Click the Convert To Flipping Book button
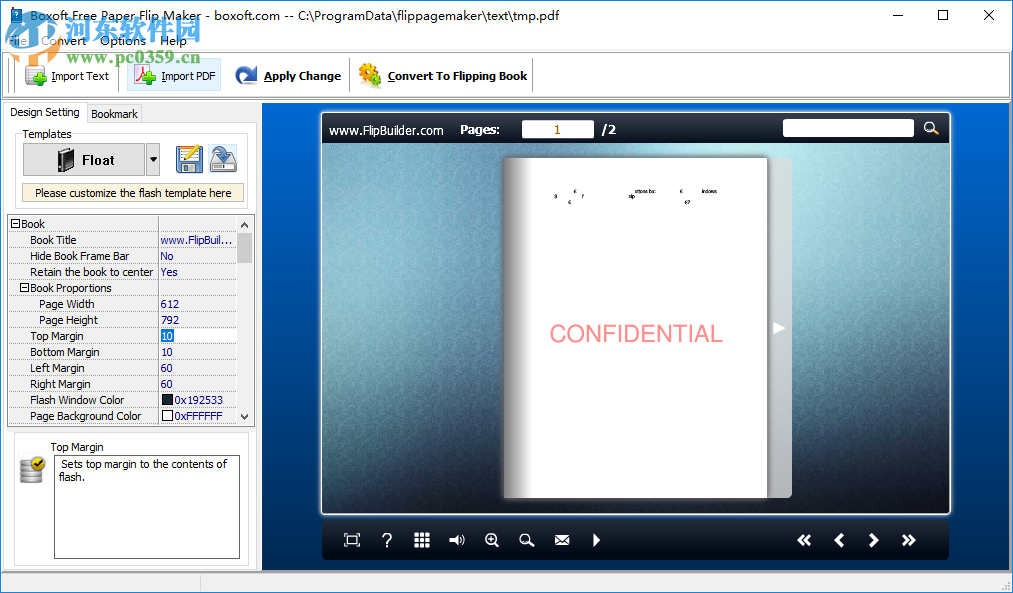1013x593 pixels. pyautogui.click(x=442, y=75)
